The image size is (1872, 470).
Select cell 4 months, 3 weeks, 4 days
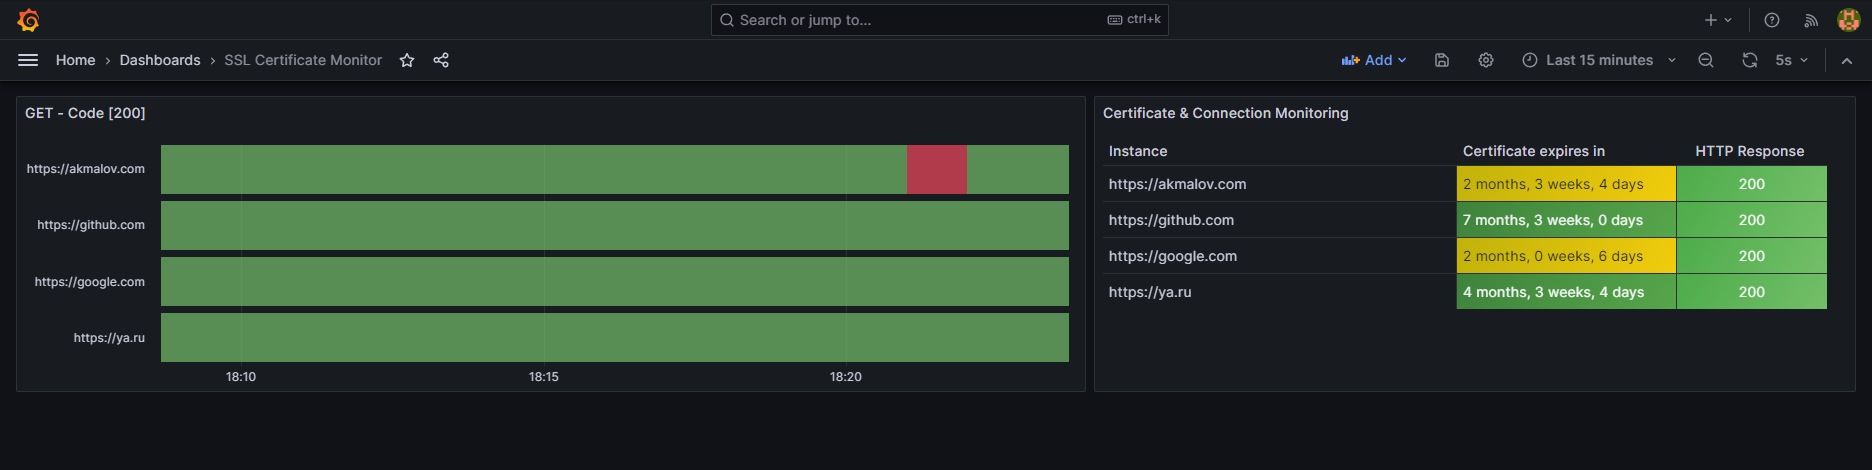tap(1566, 292)
